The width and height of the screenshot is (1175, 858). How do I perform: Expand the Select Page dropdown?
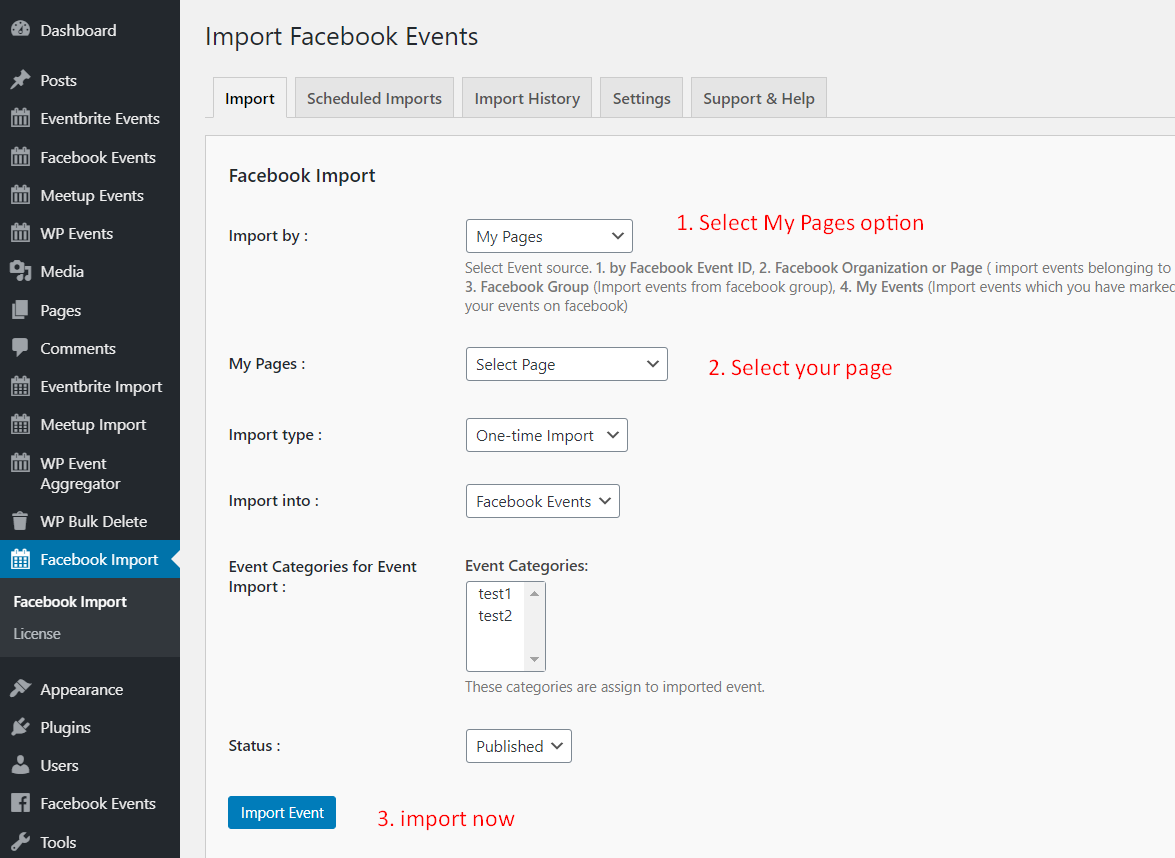(566, 365)
